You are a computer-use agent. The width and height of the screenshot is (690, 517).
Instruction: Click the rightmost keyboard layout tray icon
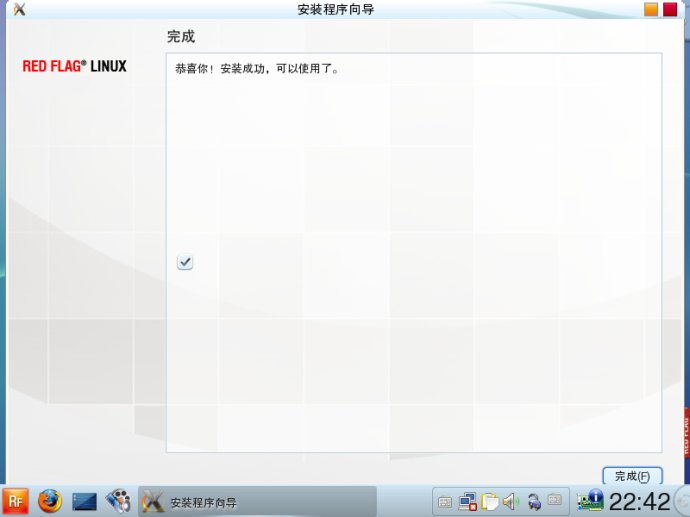[555, 501]
